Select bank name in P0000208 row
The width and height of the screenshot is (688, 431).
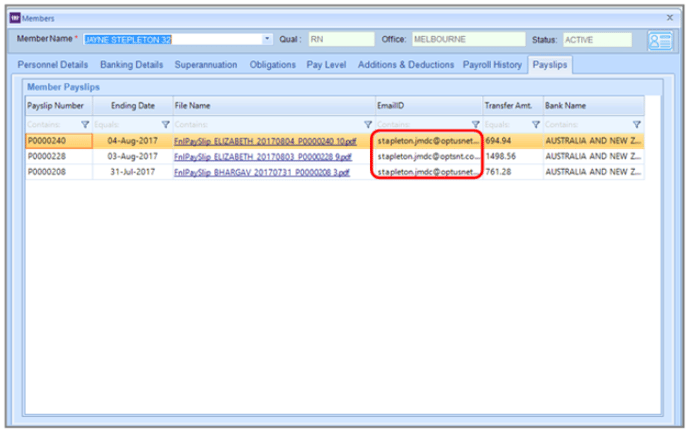click(594, 172)
